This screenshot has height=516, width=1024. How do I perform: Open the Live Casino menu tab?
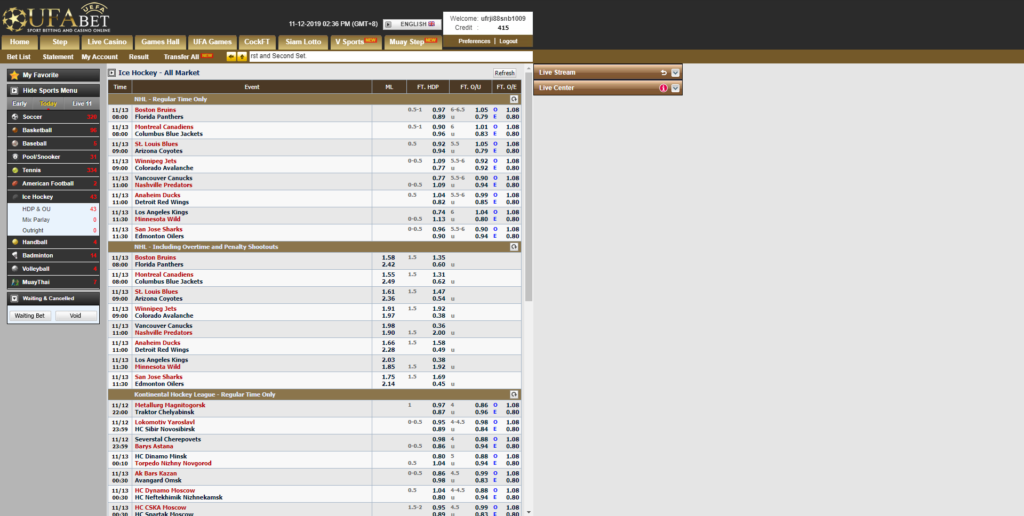[x=107, y=42]
